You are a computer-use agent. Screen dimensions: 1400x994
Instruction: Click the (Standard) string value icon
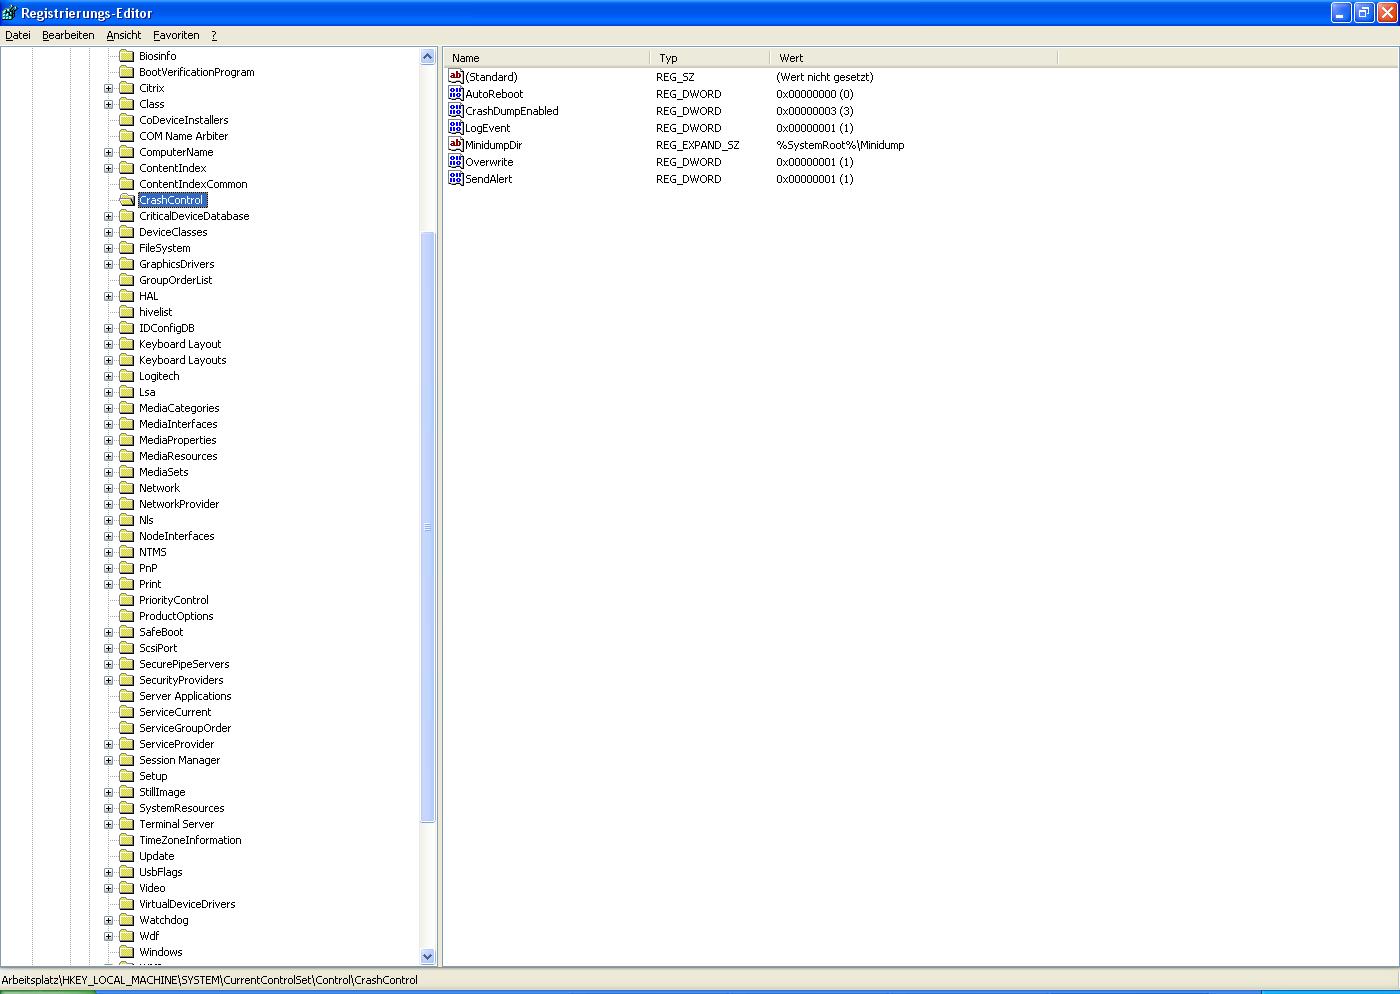[x=456, y=77]
